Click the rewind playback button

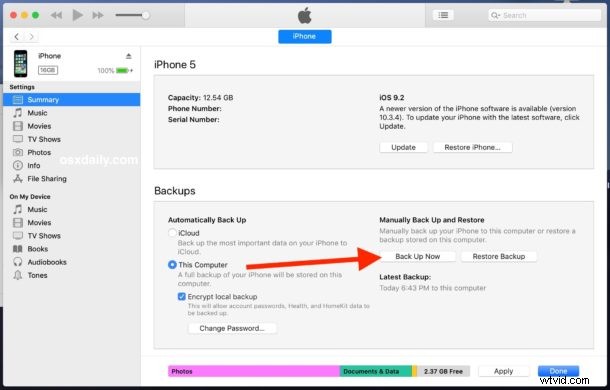[x=56, y=15]
